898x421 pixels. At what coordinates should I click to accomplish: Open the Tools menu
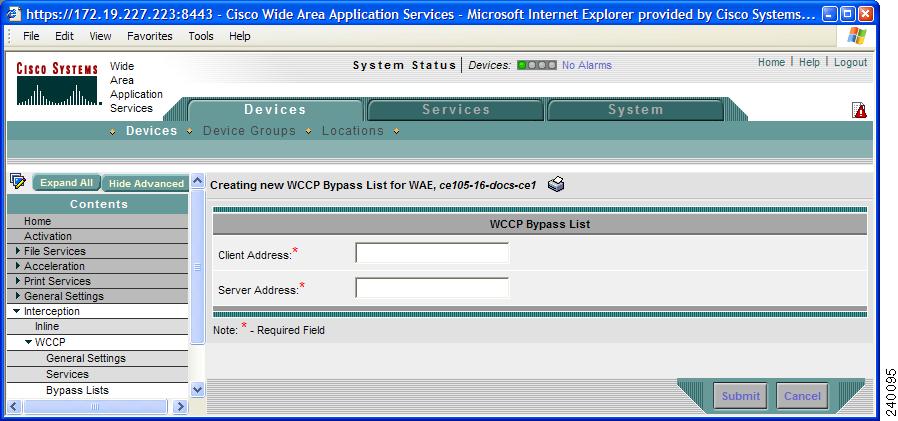pos(201,36)
